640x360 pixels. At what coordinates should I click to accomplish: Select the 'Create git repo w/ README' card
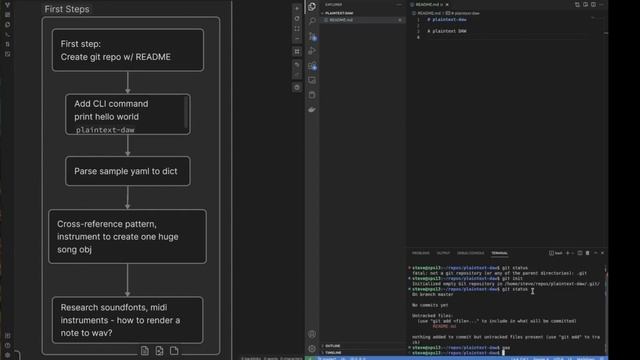click(128, 50)
